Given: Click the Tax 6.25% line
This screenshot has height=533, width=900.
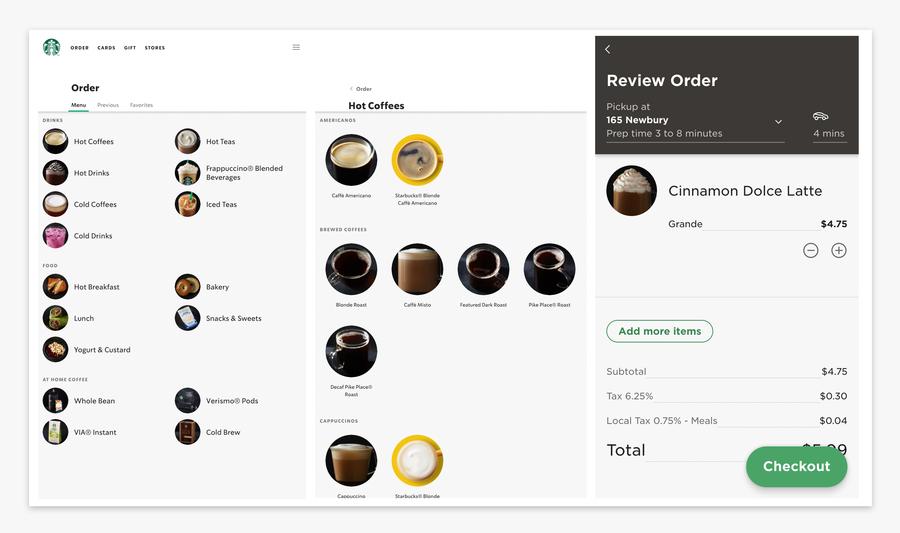Looking at the screenshot, I should point(727,396).
